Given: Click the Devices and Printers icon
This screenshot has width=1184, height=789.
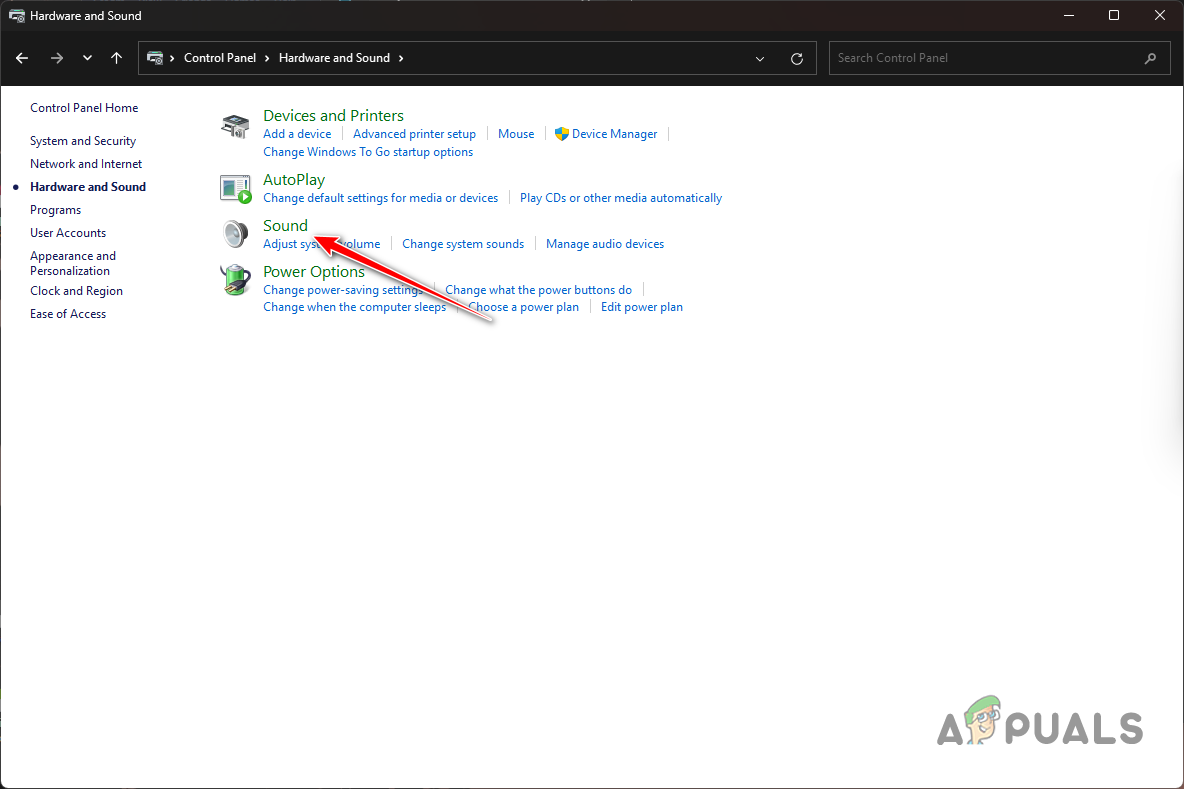Looking at the screenshot, I should click(235, 126).
